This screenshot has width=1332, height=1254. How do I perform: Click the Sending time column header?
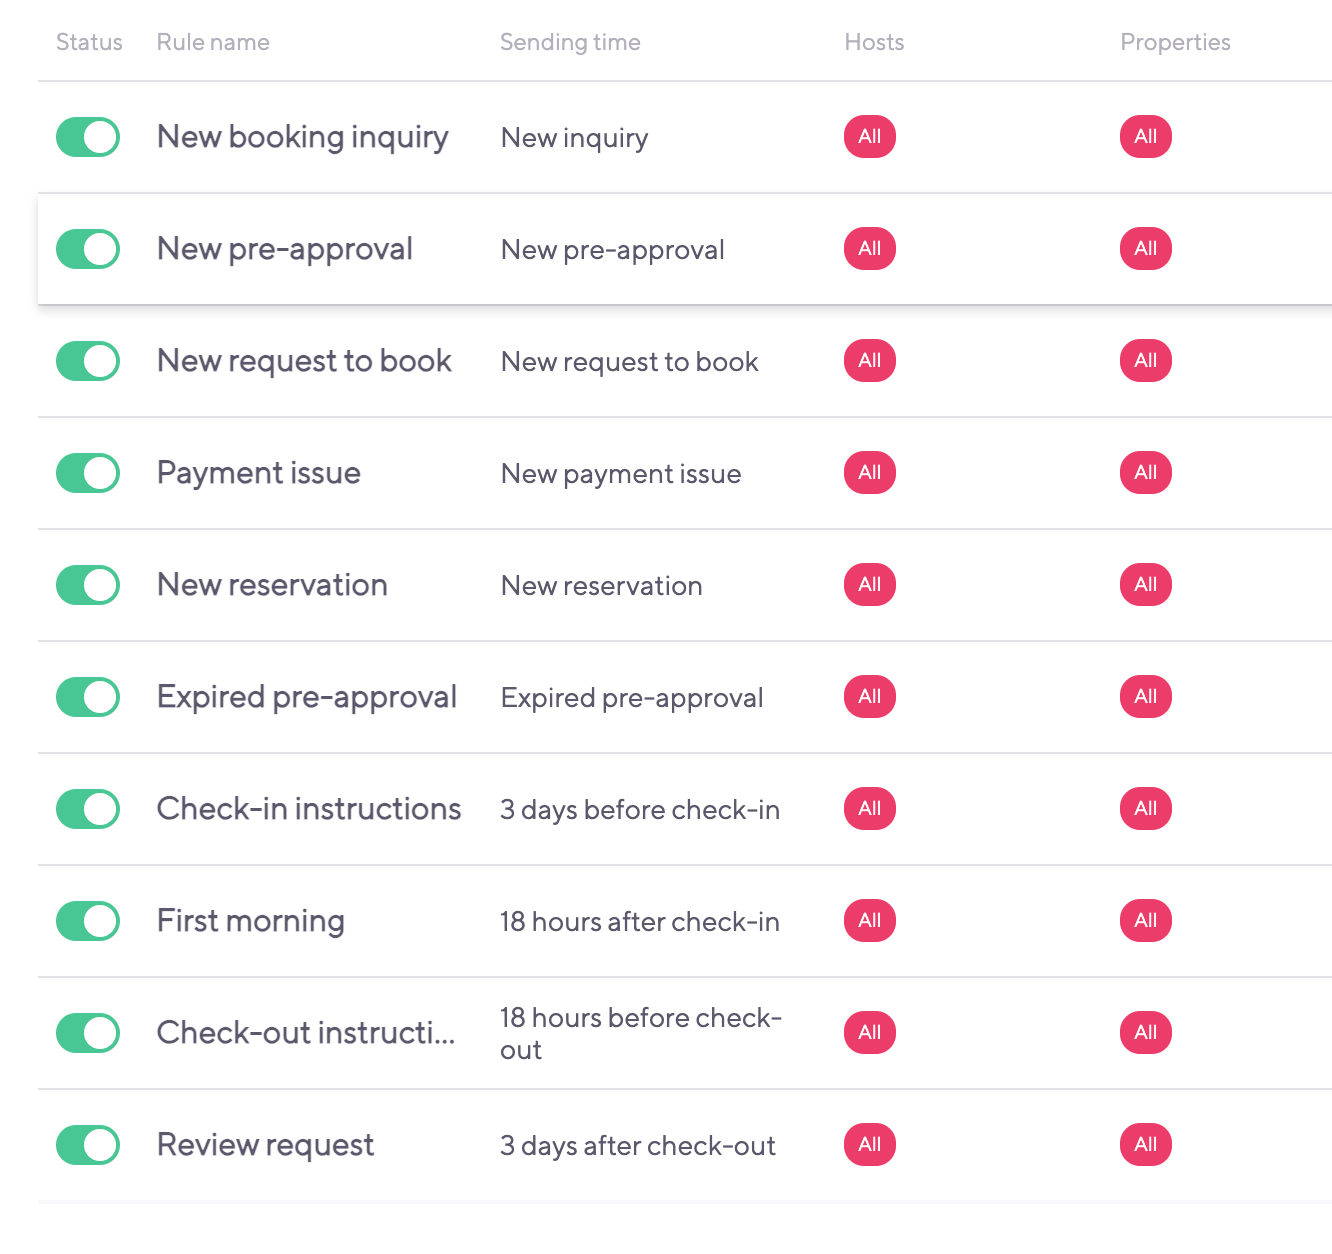570,42
